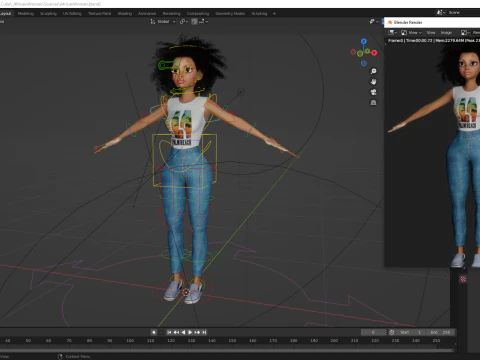This screenshot has height=360, width=480.
Task: Click the head rig control circle near the eye
Action: click(162, 65)
